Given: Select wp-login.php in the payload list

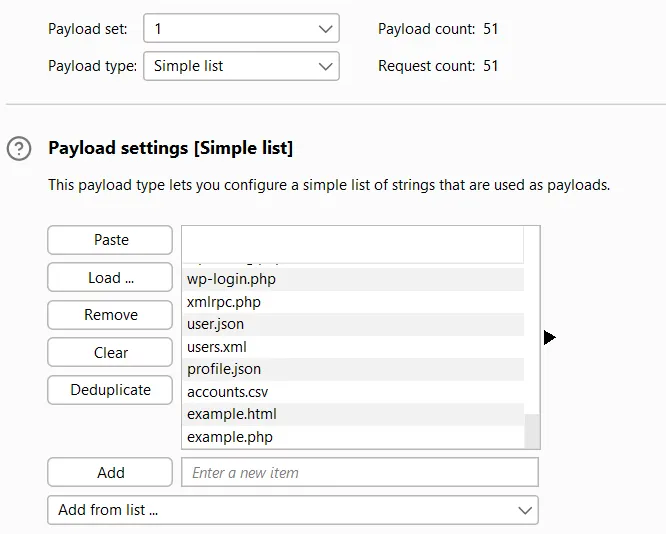Looking at the screenshot, I should [231, 279].
